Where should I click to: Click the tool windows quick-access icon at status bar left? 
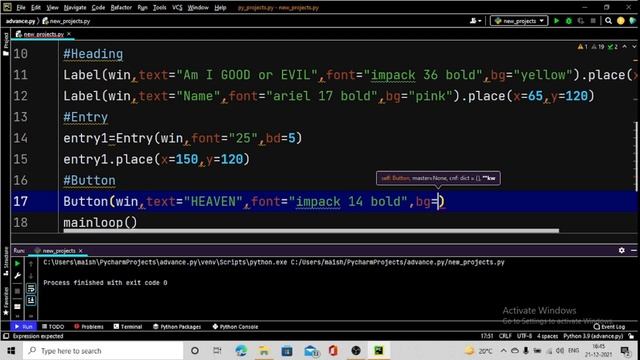(x=6, y=336)
